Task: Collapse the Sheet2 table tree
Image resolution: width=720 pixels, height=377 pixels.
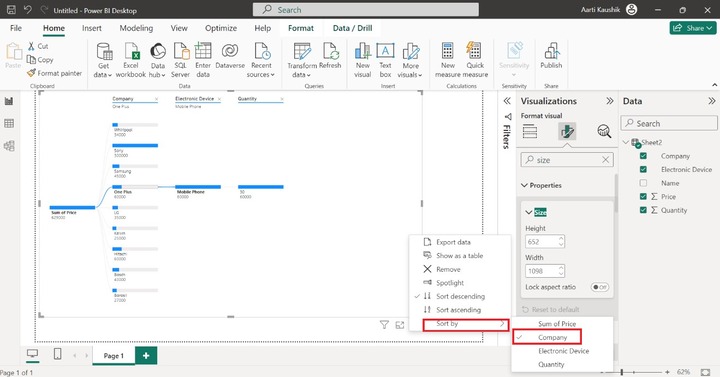Action: point(625,142)
